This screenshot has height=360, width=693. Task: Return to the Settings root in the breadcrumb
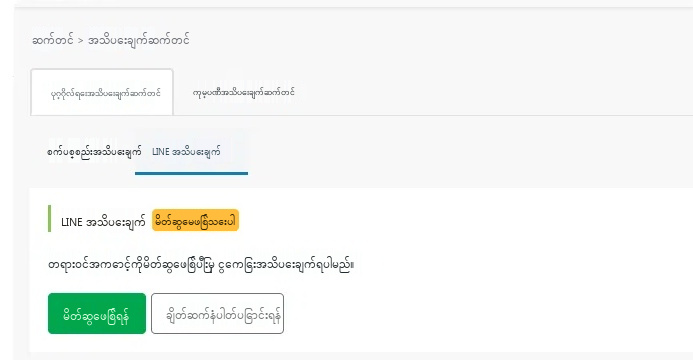click(x=53, y=41)
